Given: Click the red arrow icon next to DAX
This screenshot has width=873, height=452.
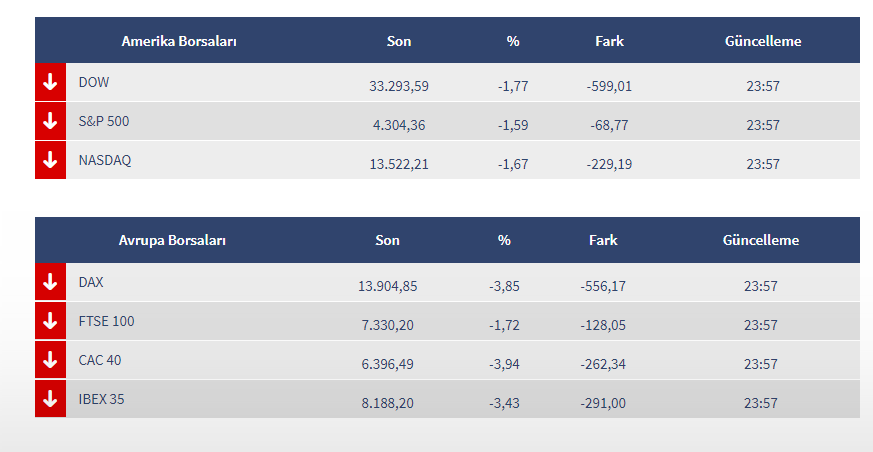Looking at the screenshot, I should click(50, 283).
